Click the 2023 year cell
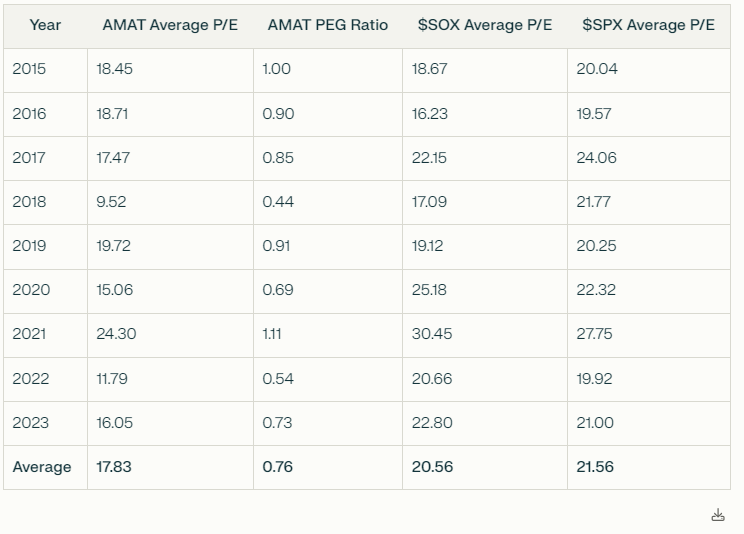Image resolution: width=744 pixels, height=534 pixels. 30,423
